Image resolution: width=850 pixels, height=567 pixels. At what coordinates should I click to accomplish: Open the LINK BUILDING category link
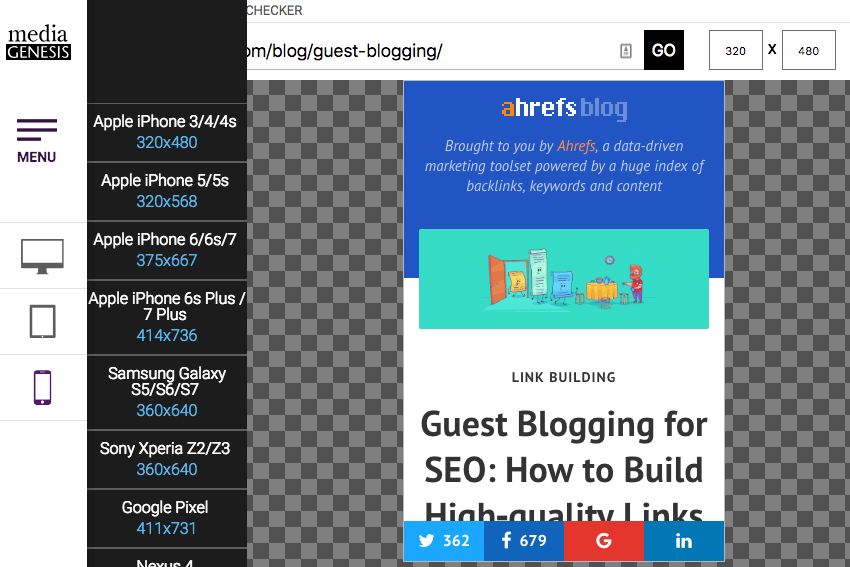pyautogui.click(x=564, y=377)
